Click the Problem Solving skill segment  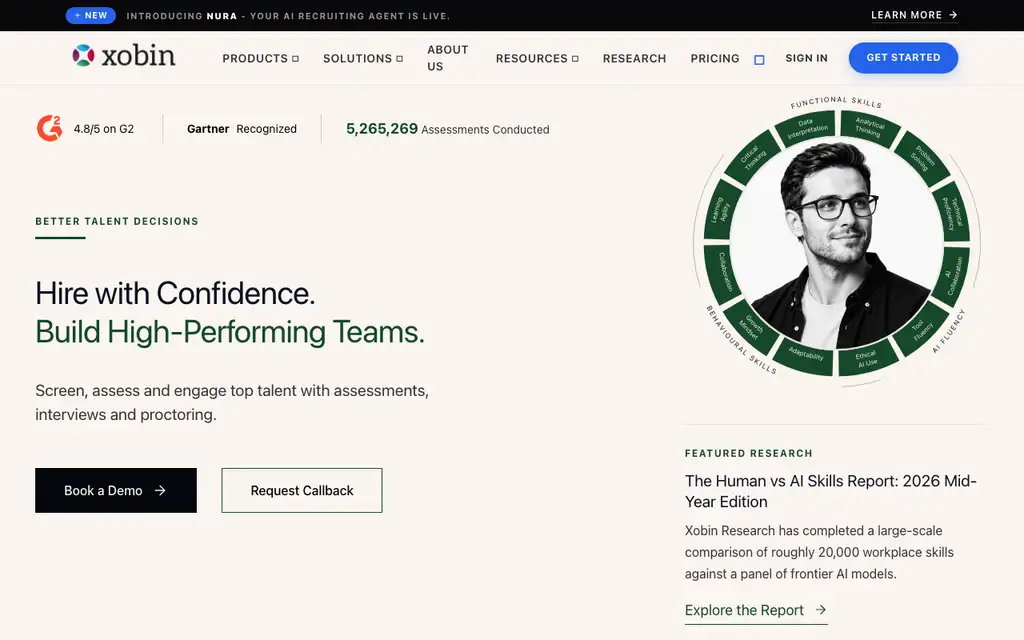(x=921, y=158)
